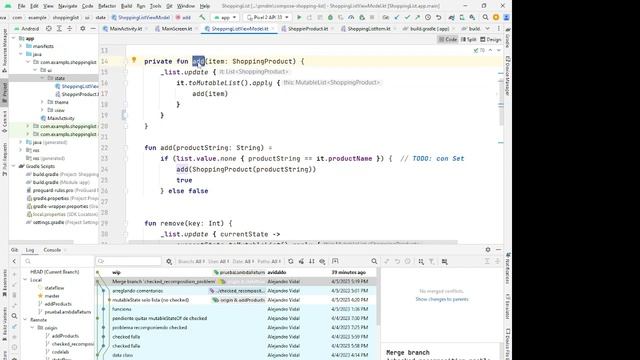The width and height of the screenshot is (640, 360).
Task: Click the sort arrows icon in Git log
Action: [x=312, y=261]
